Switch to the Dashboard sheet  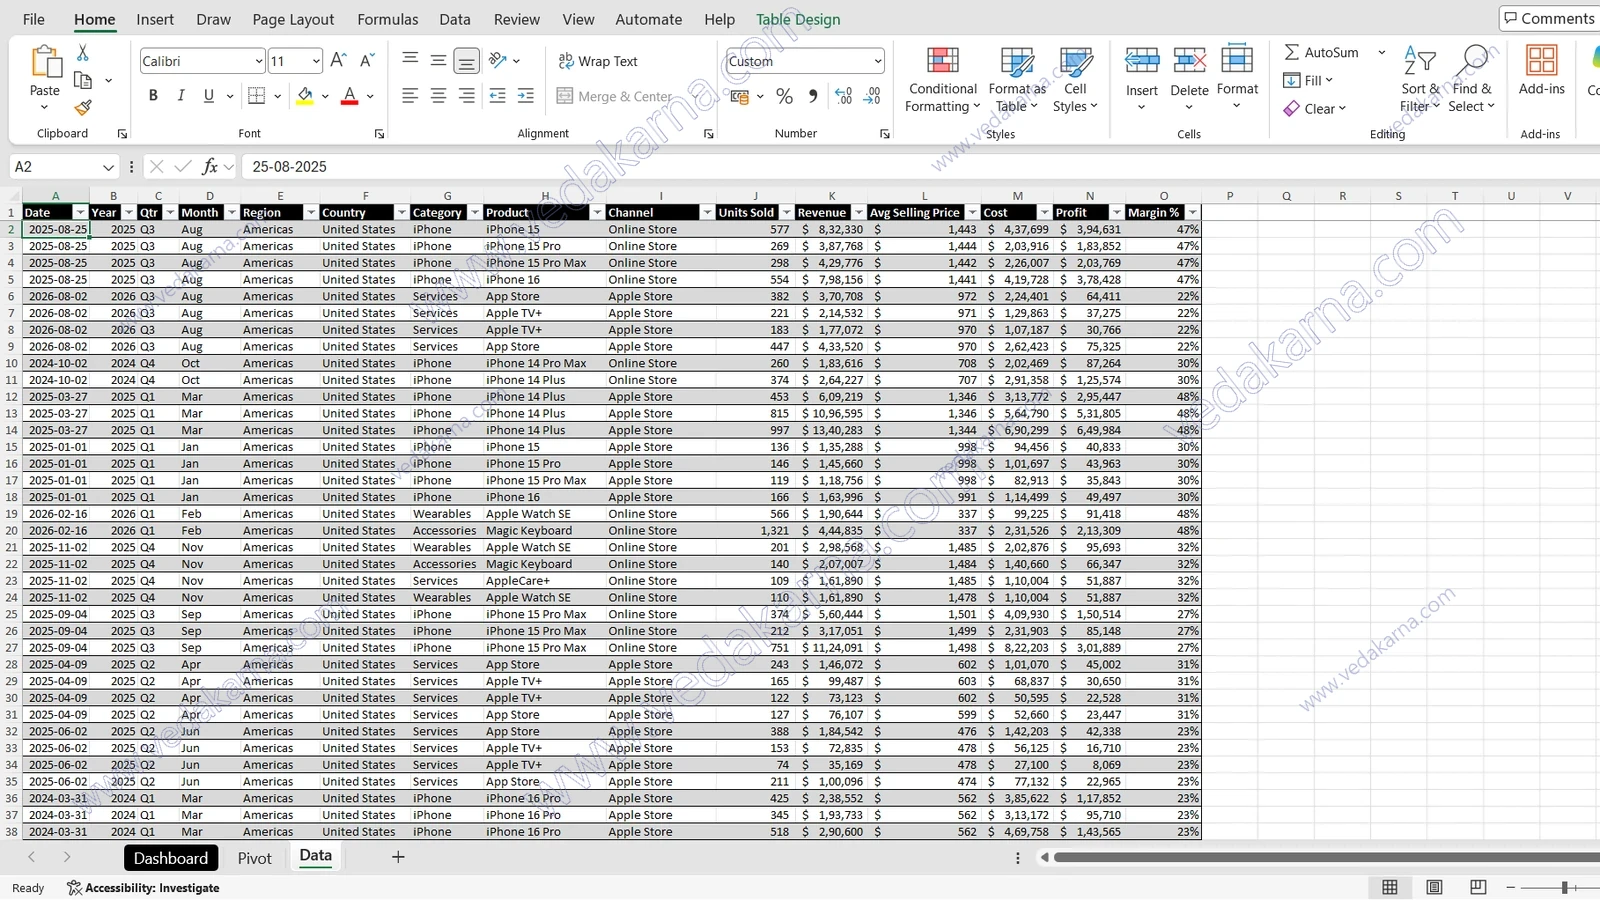click(171, 858)
